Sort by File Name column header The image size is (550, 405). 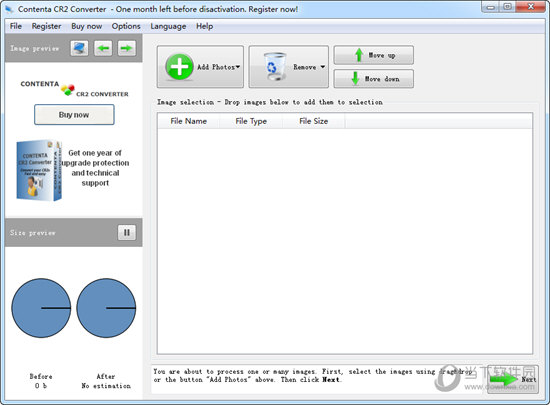click(x=189, y=121)
